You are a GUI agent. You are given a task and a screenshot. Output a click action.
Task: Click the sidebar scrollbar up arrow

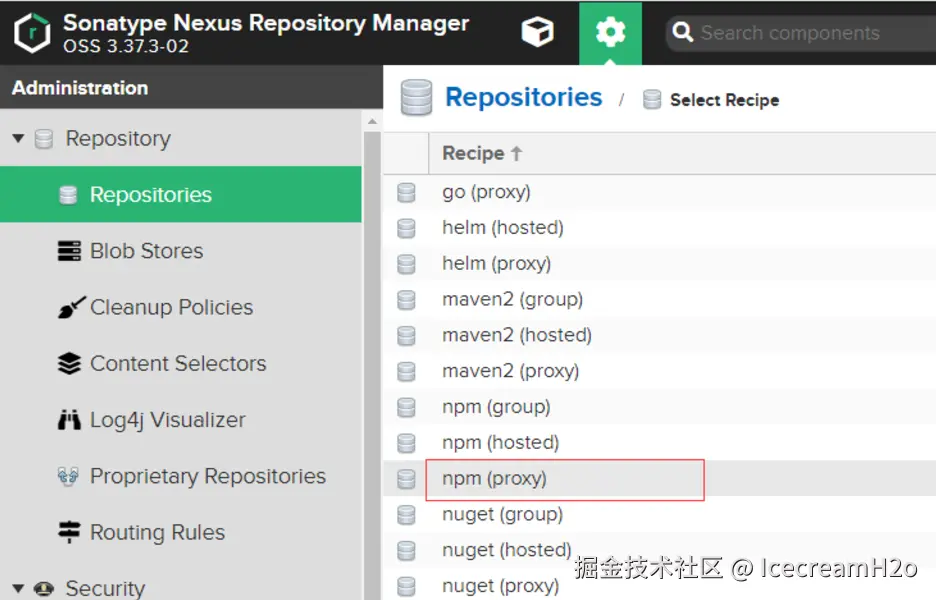click(x=372, y=121)
